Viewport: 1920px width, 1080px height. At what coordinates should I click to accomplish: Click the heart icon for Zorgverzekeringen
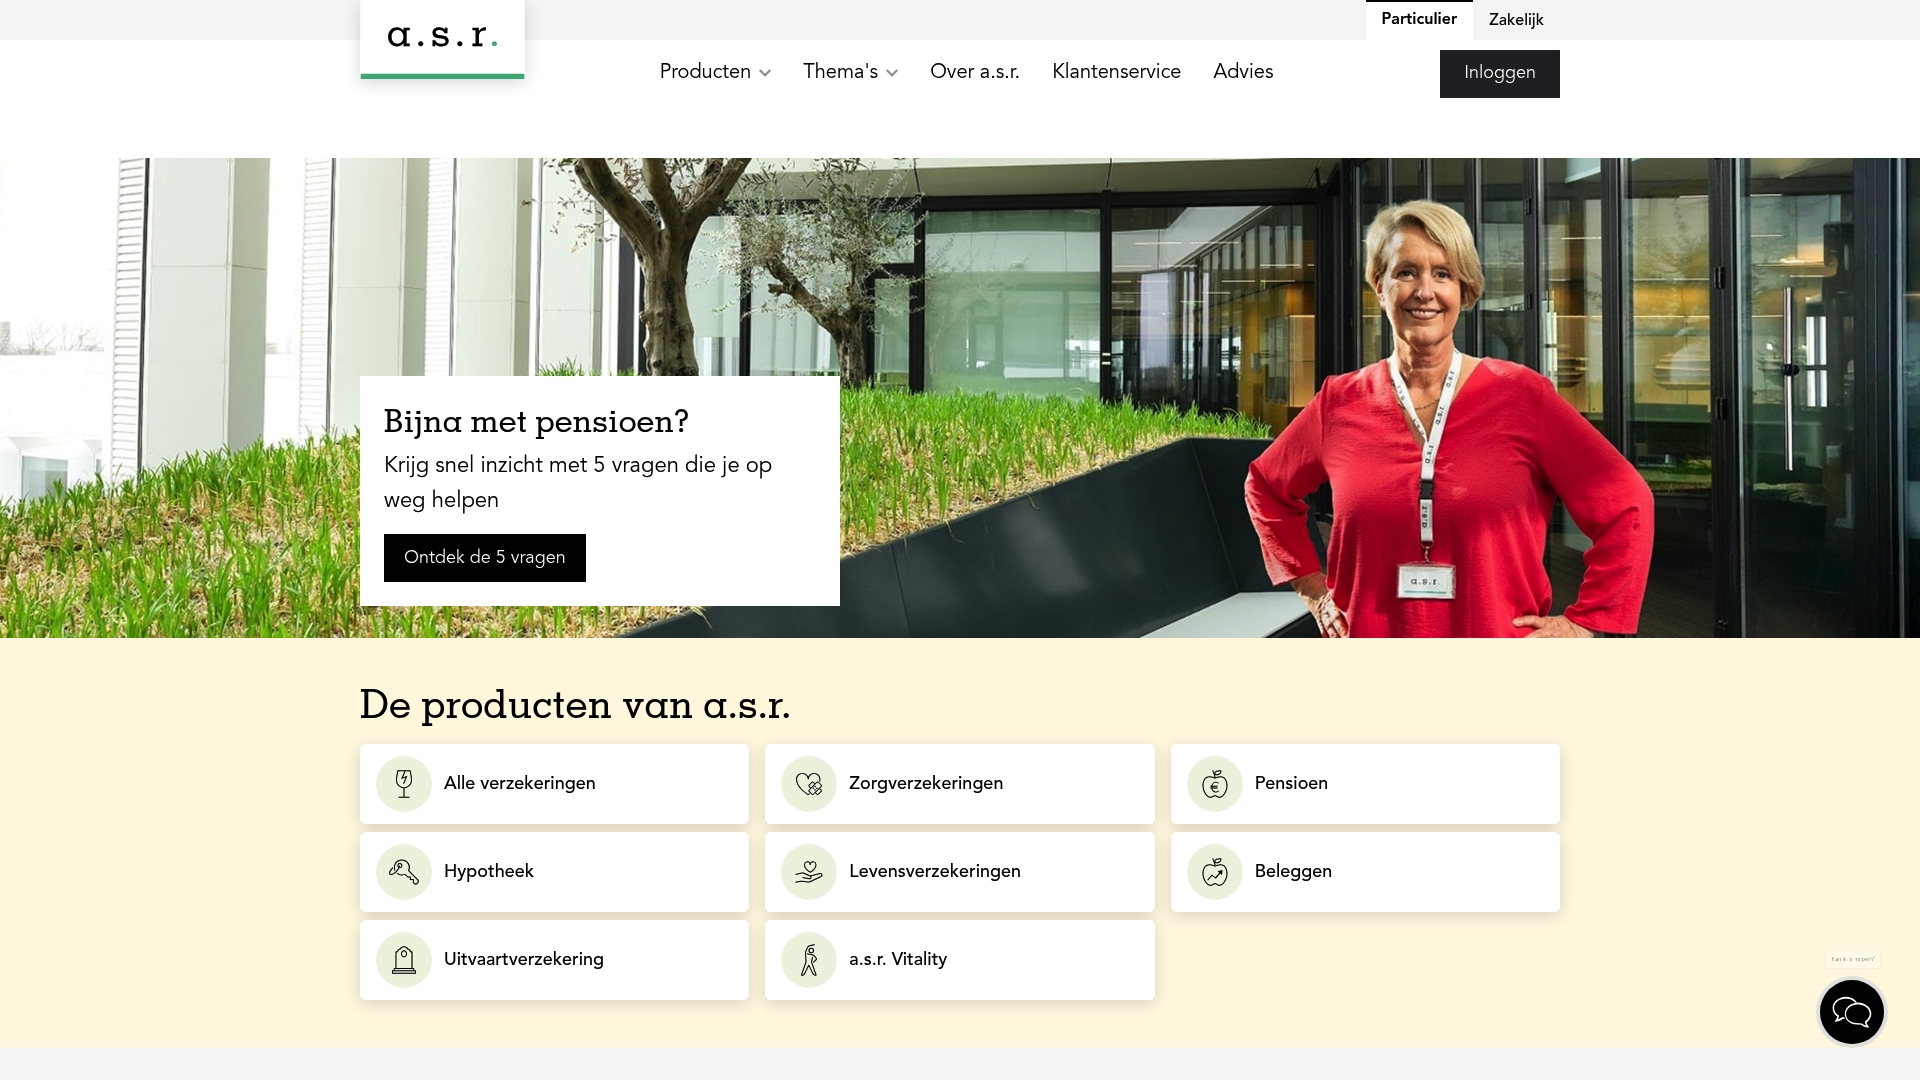click(x=809, y=784)
